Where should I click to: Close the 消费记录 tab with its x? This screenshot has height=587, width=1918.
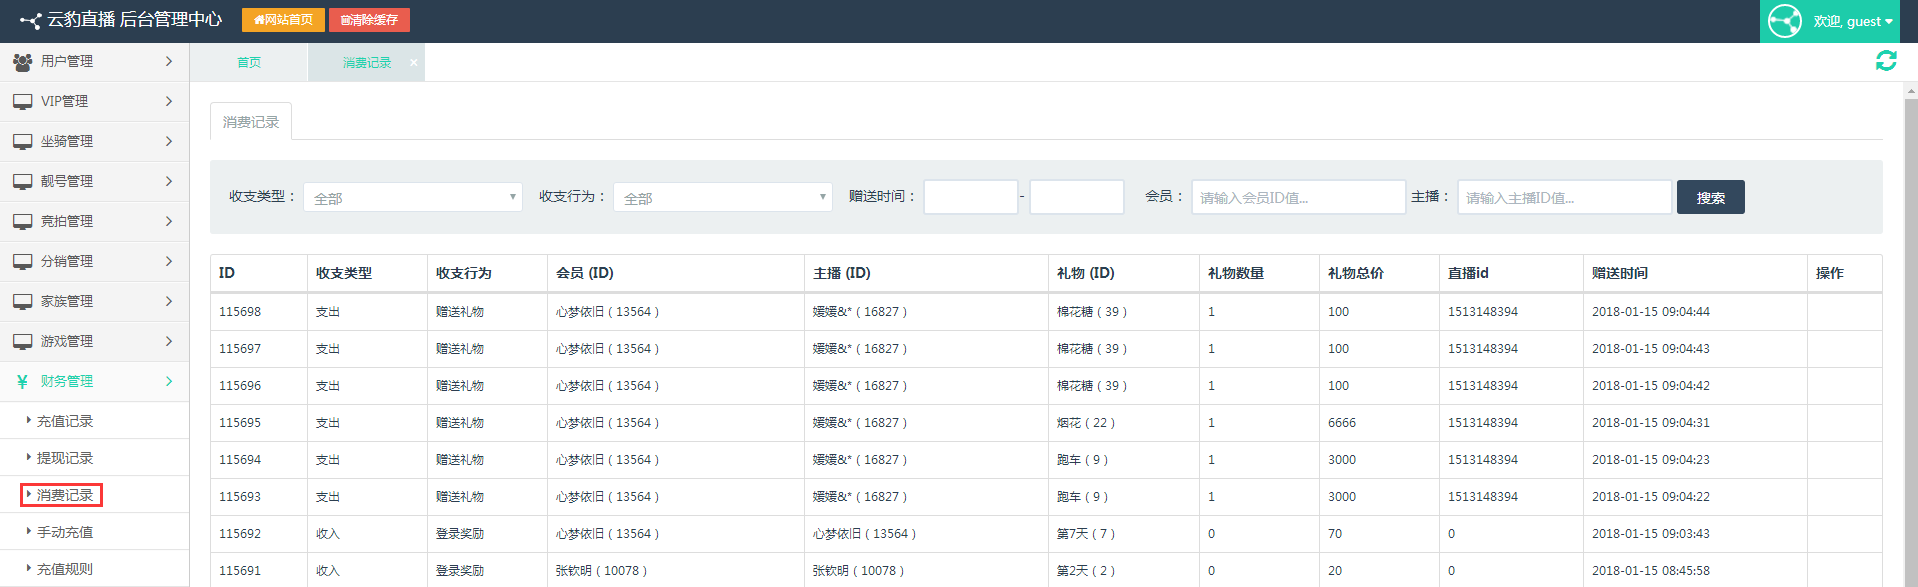[x=414, y=62]
